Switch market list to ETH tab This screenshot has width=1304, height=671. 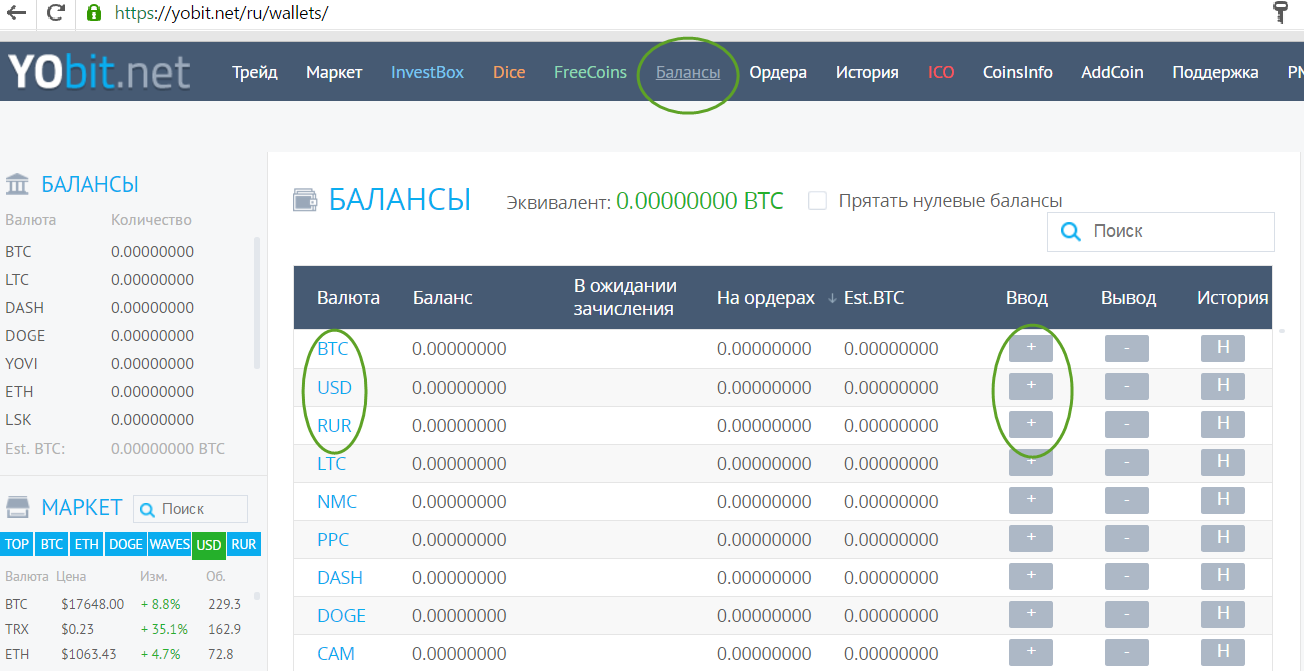click(x=86, y=545)
